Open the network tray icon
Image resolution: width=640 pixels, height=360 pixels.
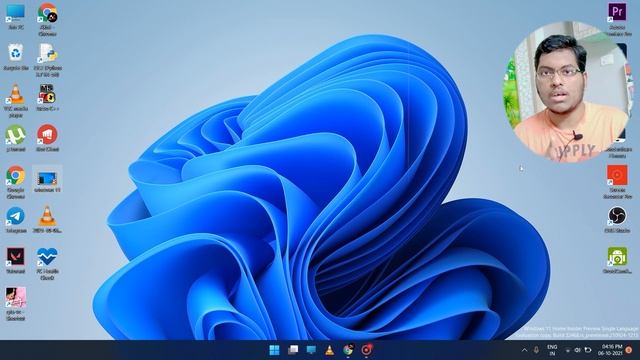coord(568,350)
